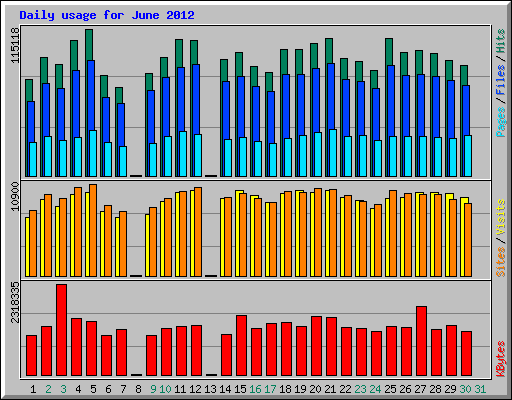This screenshot has height=400, width=512.
Task: Click day label 22 on the axis
Action: (x=345, y=389)
